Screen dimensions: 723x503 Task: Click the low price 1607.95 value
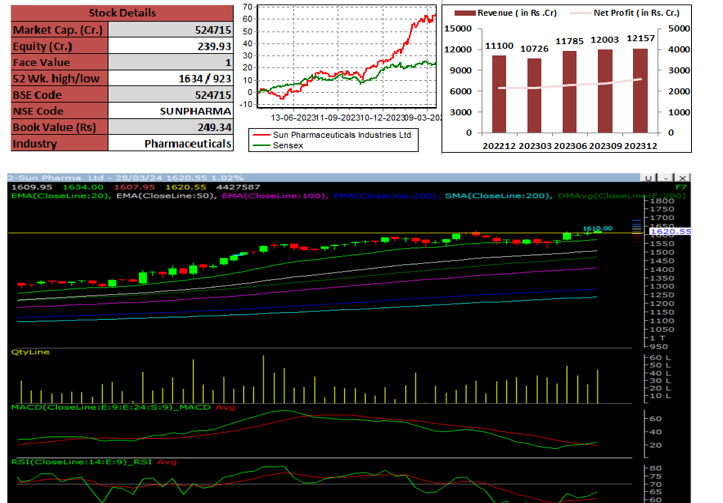coord(134,187)
